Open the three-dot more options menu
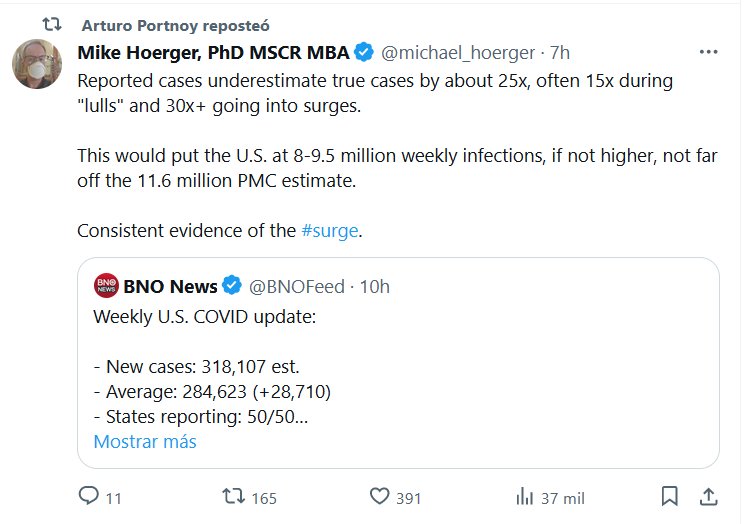The width and height of the screenshot is (746, 524). click(x=708, y=52)
